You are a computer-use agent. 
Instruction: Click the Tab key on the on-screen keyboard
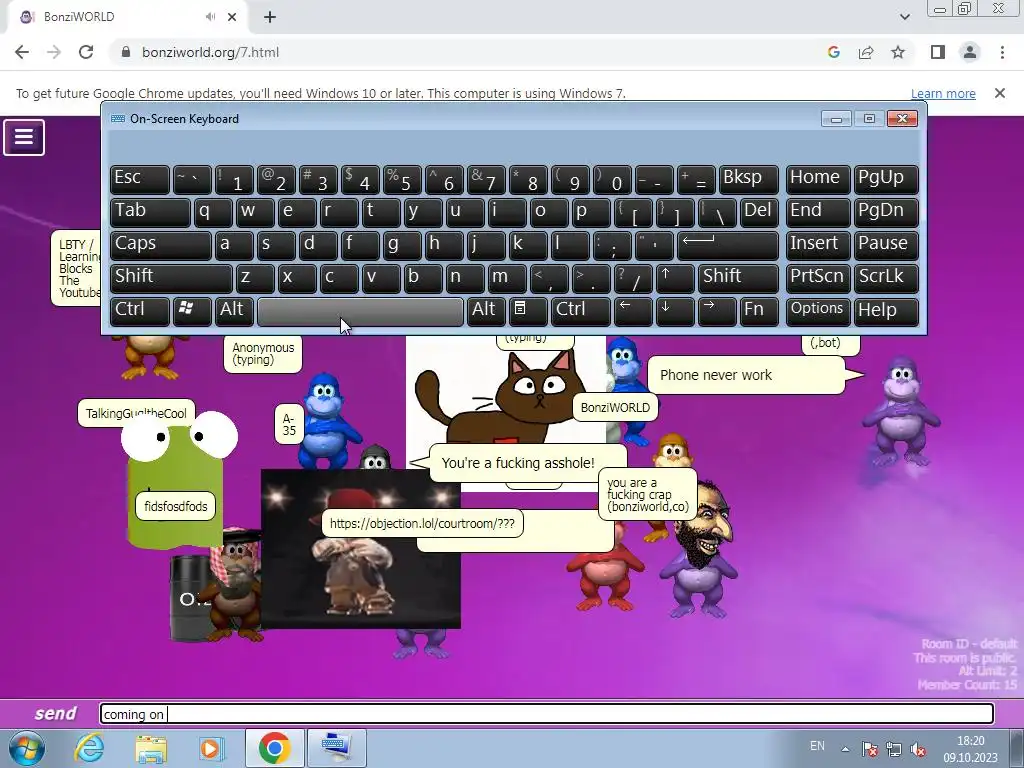pyautogui.click(x=150, y=212)
